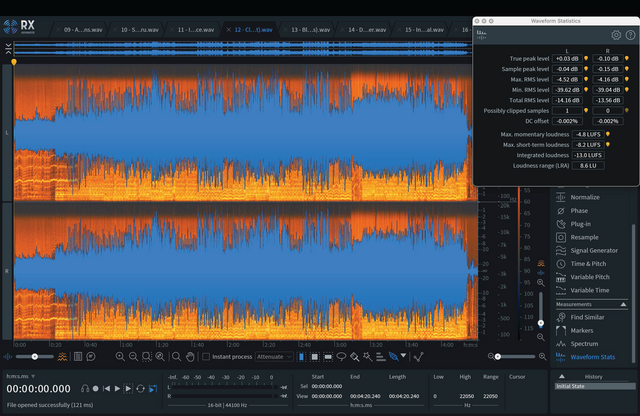
Task: Click the lasso selection tool
Action: pyautogui.click(x=341, y=356)
